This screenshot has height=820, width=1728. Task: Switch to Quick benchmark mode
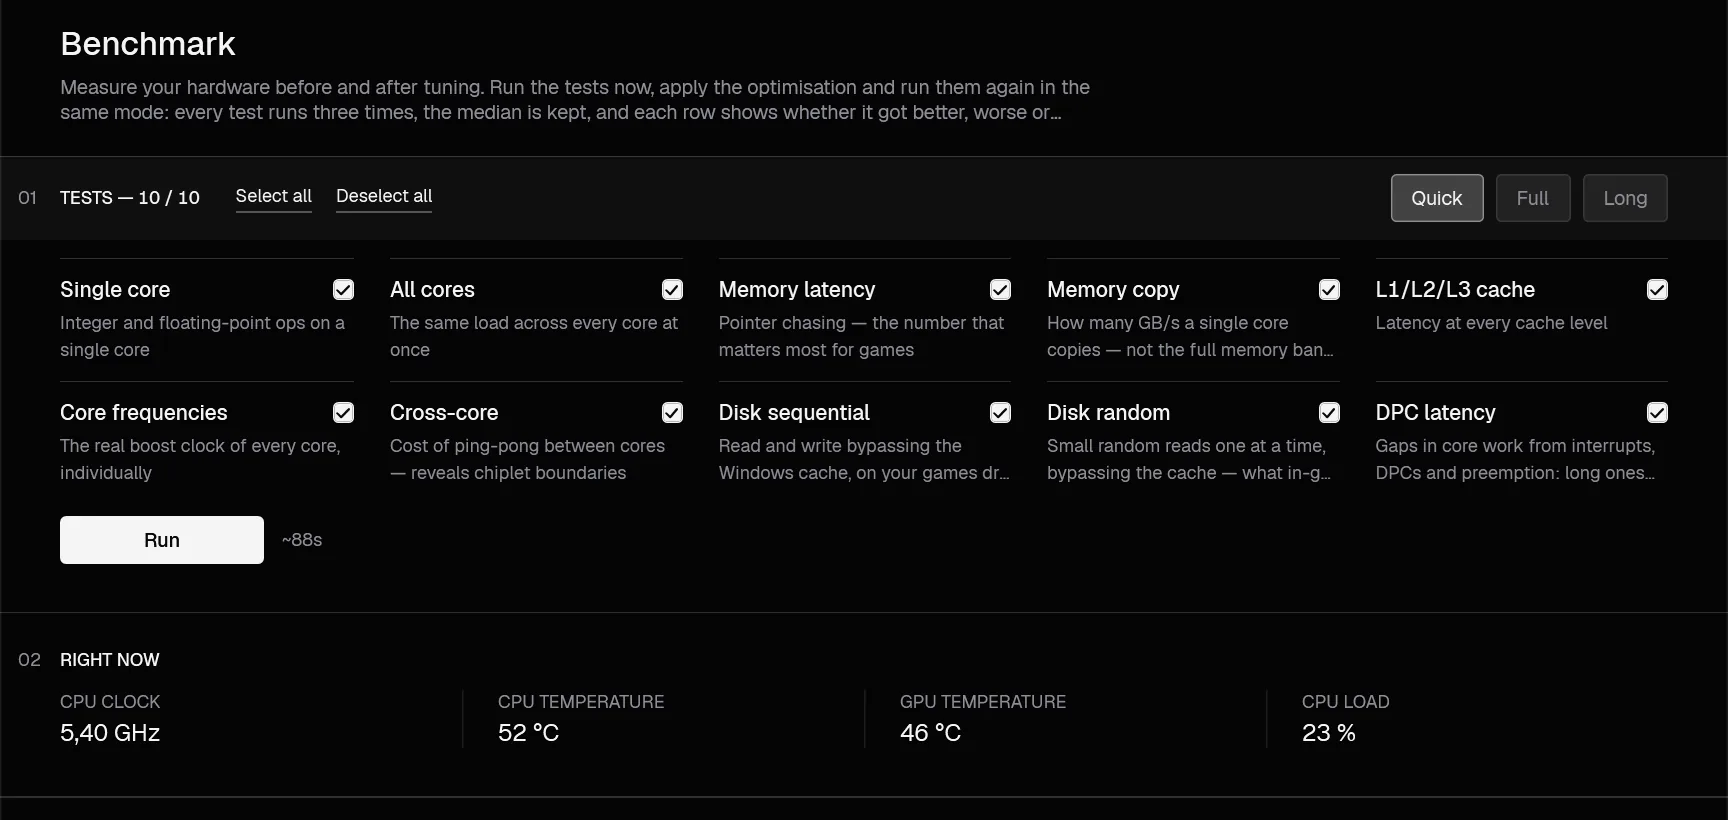[1437, 198]
